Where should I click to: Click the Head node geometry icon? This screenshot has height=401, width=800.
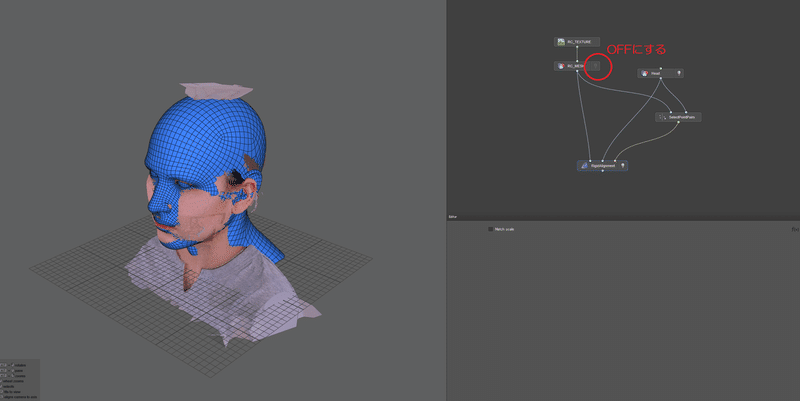pyautogui.click(x=644, y=73)
